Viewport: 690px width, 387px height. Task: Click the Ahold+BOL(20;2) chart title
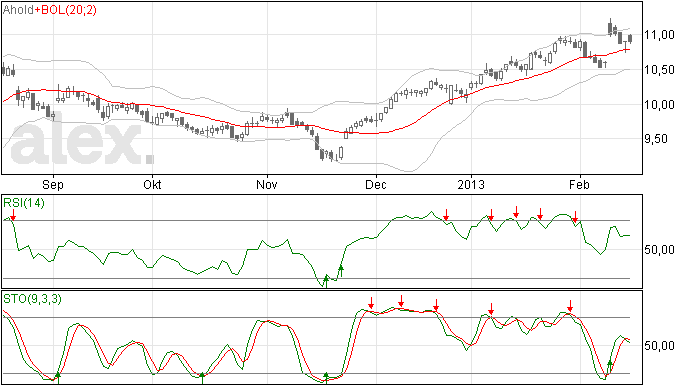[x=50, y=10]
